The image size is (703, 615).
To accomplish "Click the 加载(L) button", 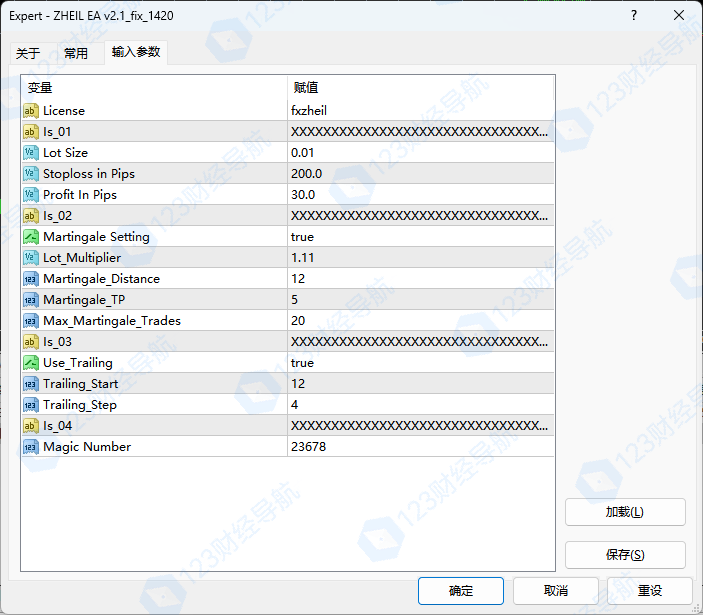I will (x=625, y=512).
